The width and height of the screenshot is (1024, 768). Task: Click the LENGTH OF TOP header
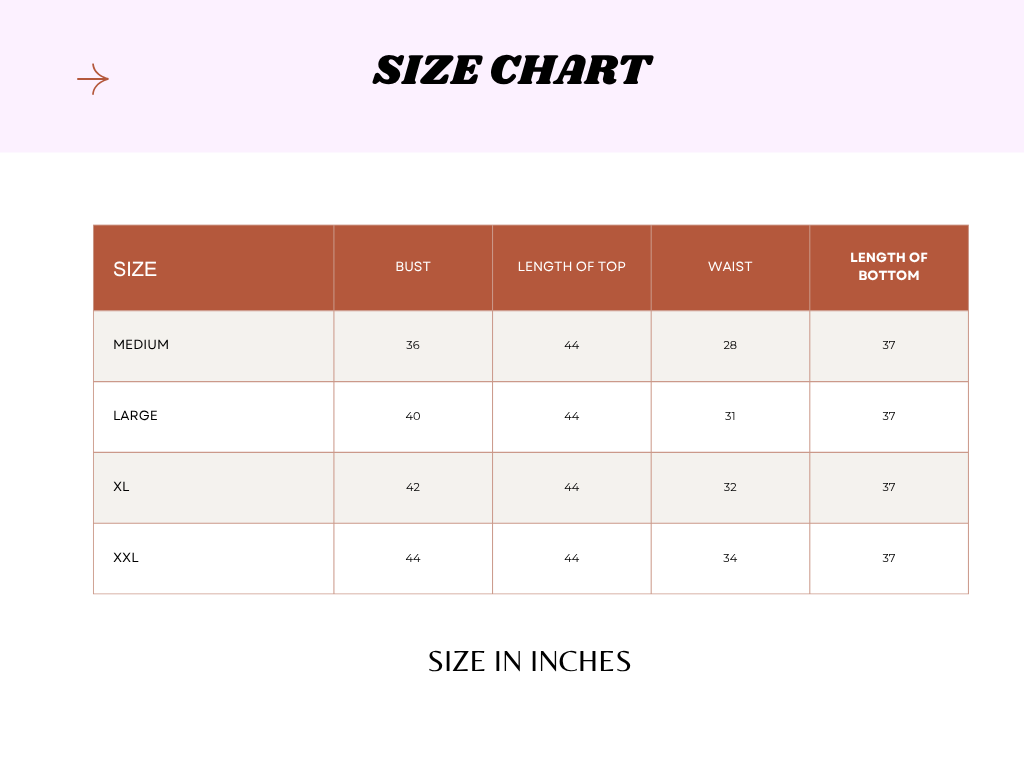[x=571, y=267]
